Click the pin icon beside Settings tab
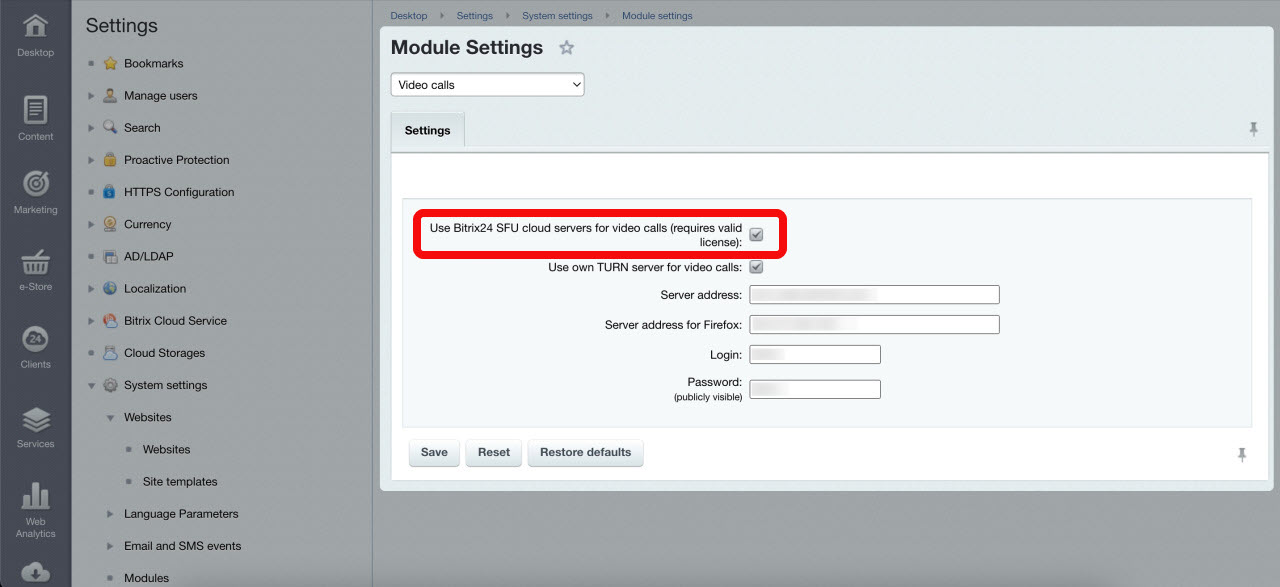Viewport: 1280px width, 587px height. pyautogui.click(x=1253, y=129)
